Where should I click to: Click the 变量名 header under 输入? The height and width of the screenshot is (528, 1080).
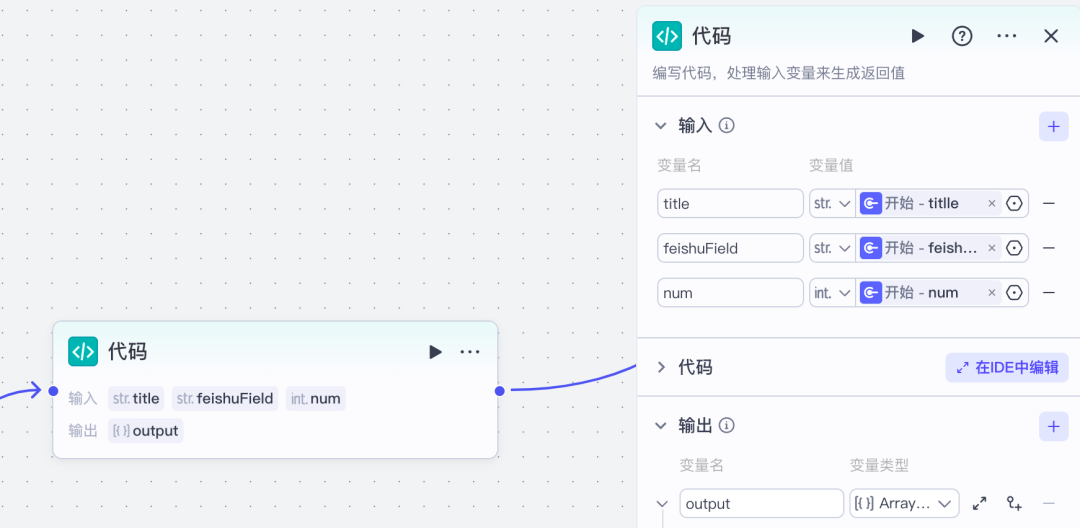click(679, 165)
